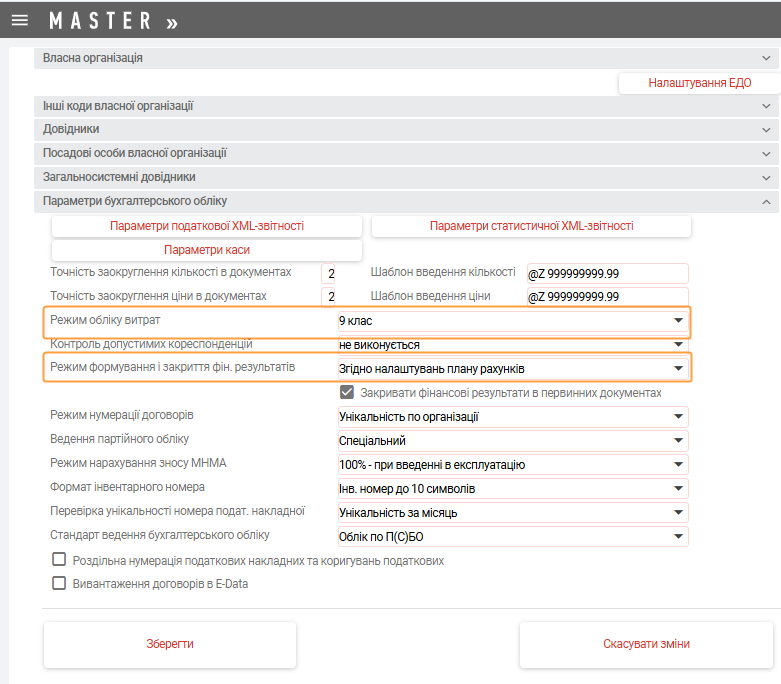Click label Точність заокруглення ціни в документах
Image resolution: width=781 pixels, height=684 pixels.
click(158, 296)
